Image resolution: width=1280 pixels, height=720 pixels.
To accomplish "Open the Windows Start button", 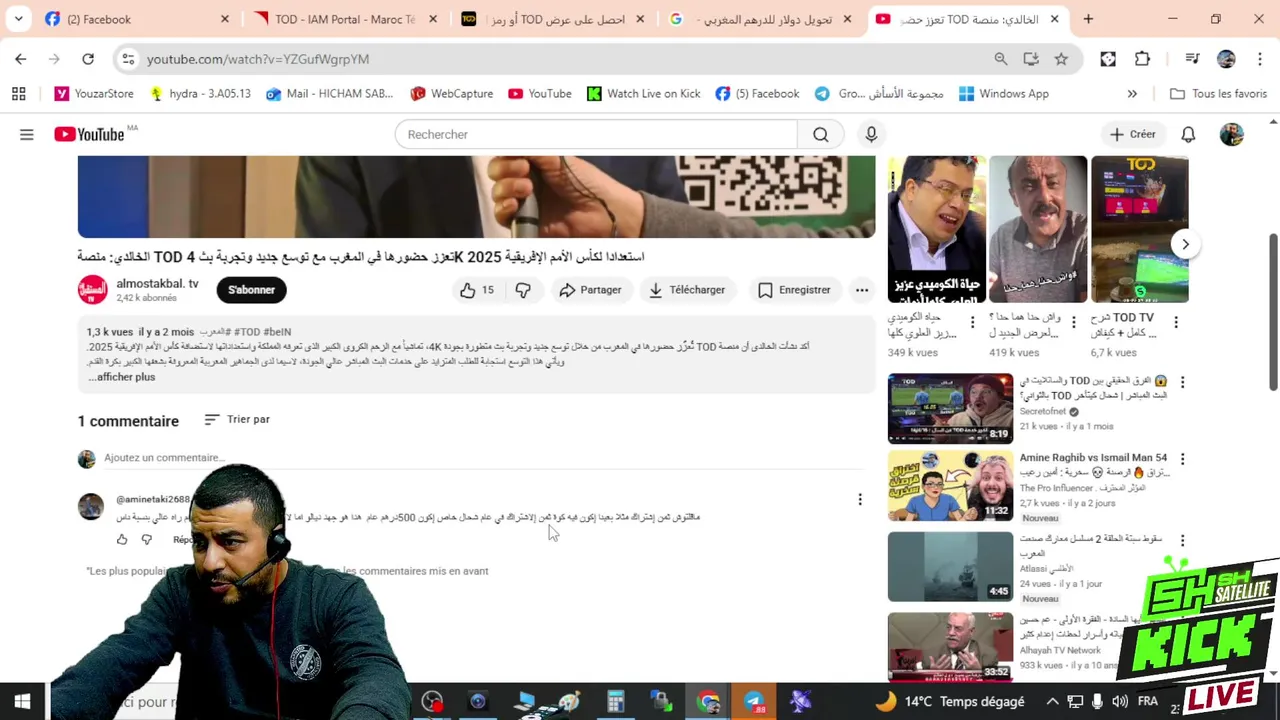I will 22,702.
